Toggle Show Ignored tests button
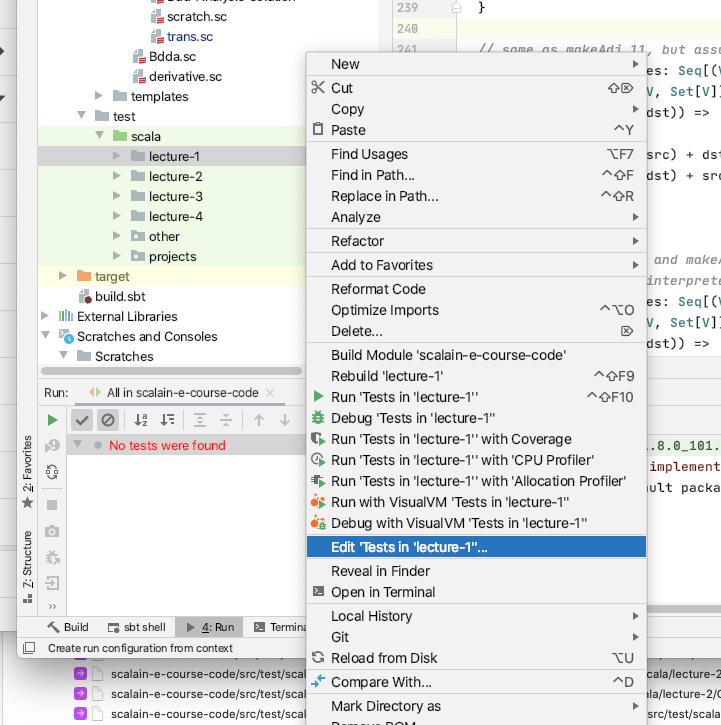This screenshot has height=725, width=721. coord(108,420)
